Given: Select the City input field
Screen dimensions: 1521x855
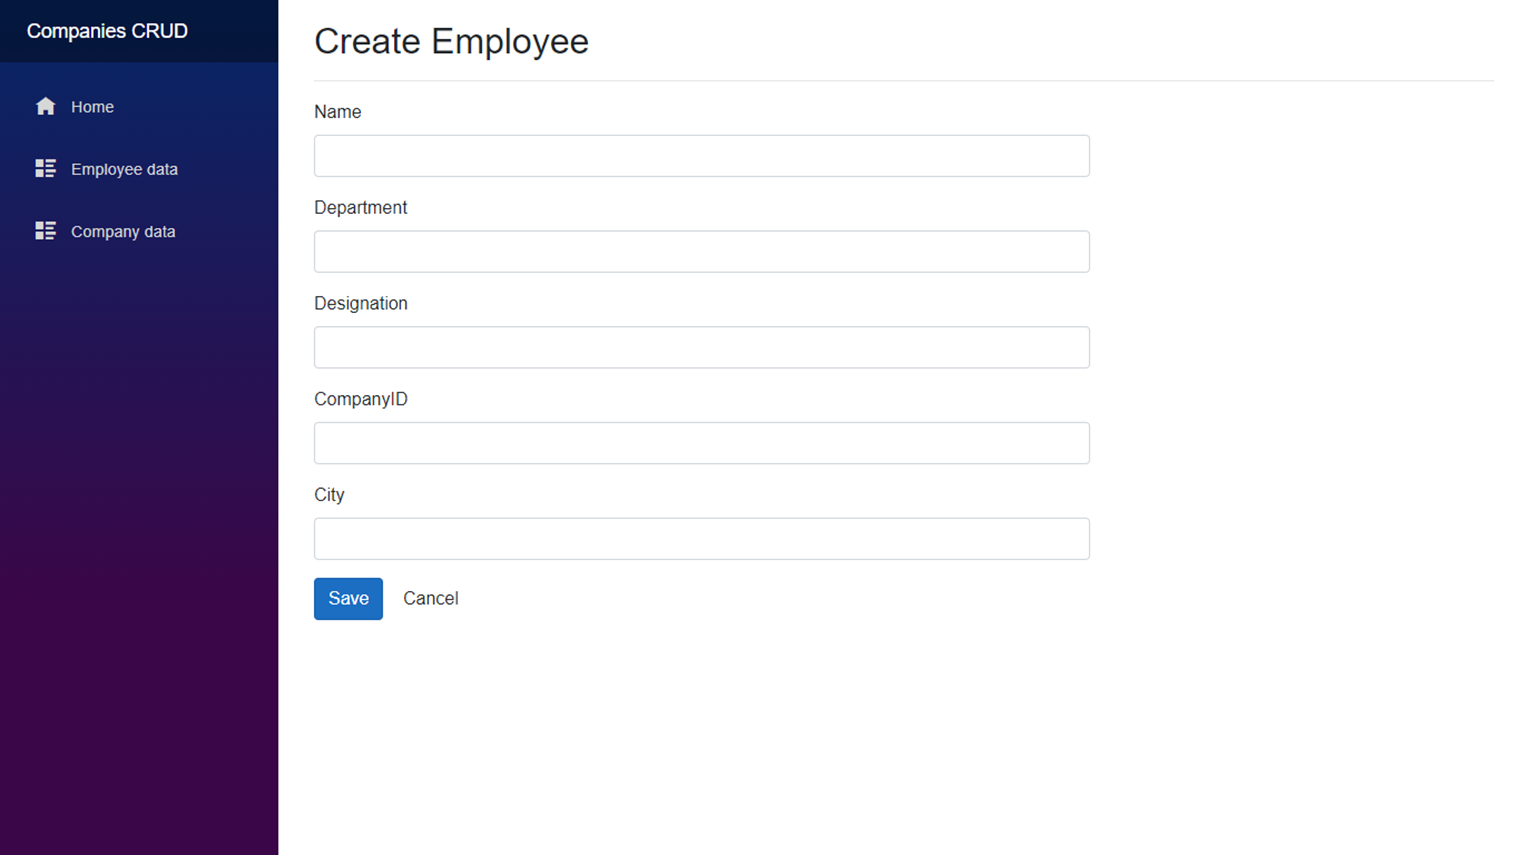Looking at the screenshot, I should pos(701,538).
